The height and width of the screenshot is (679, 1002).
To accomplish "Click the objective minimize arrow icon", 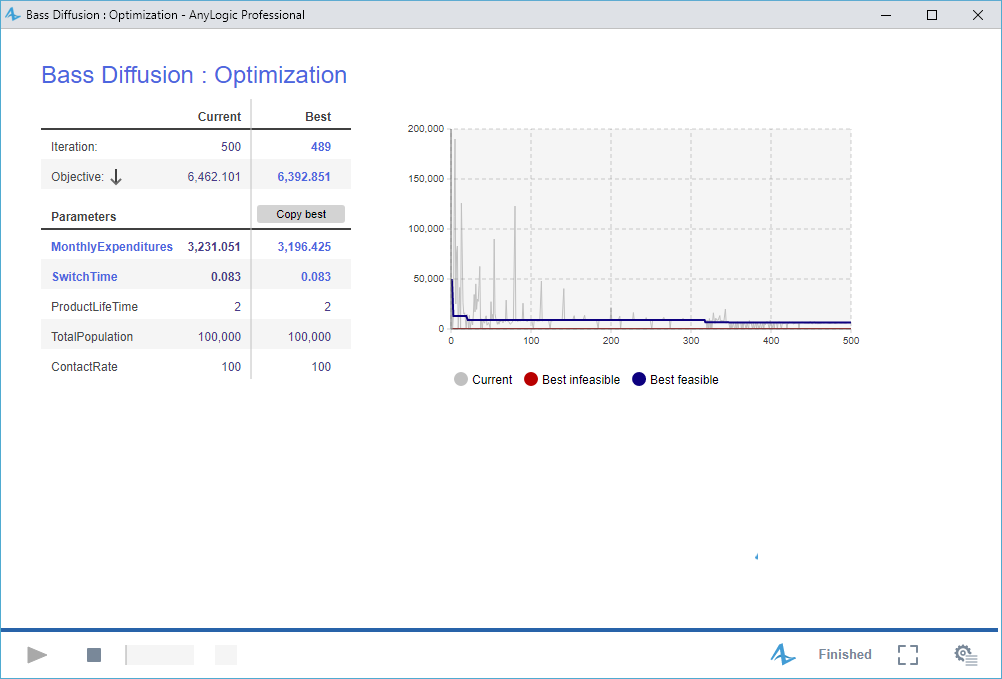I will [x=116, y=177].
